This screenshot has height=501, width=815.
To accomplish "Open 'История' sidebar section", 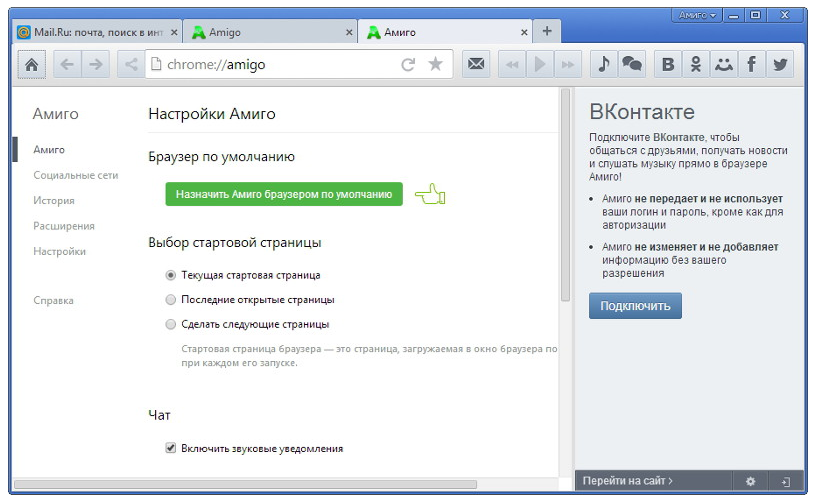I will tap(54, 201).
